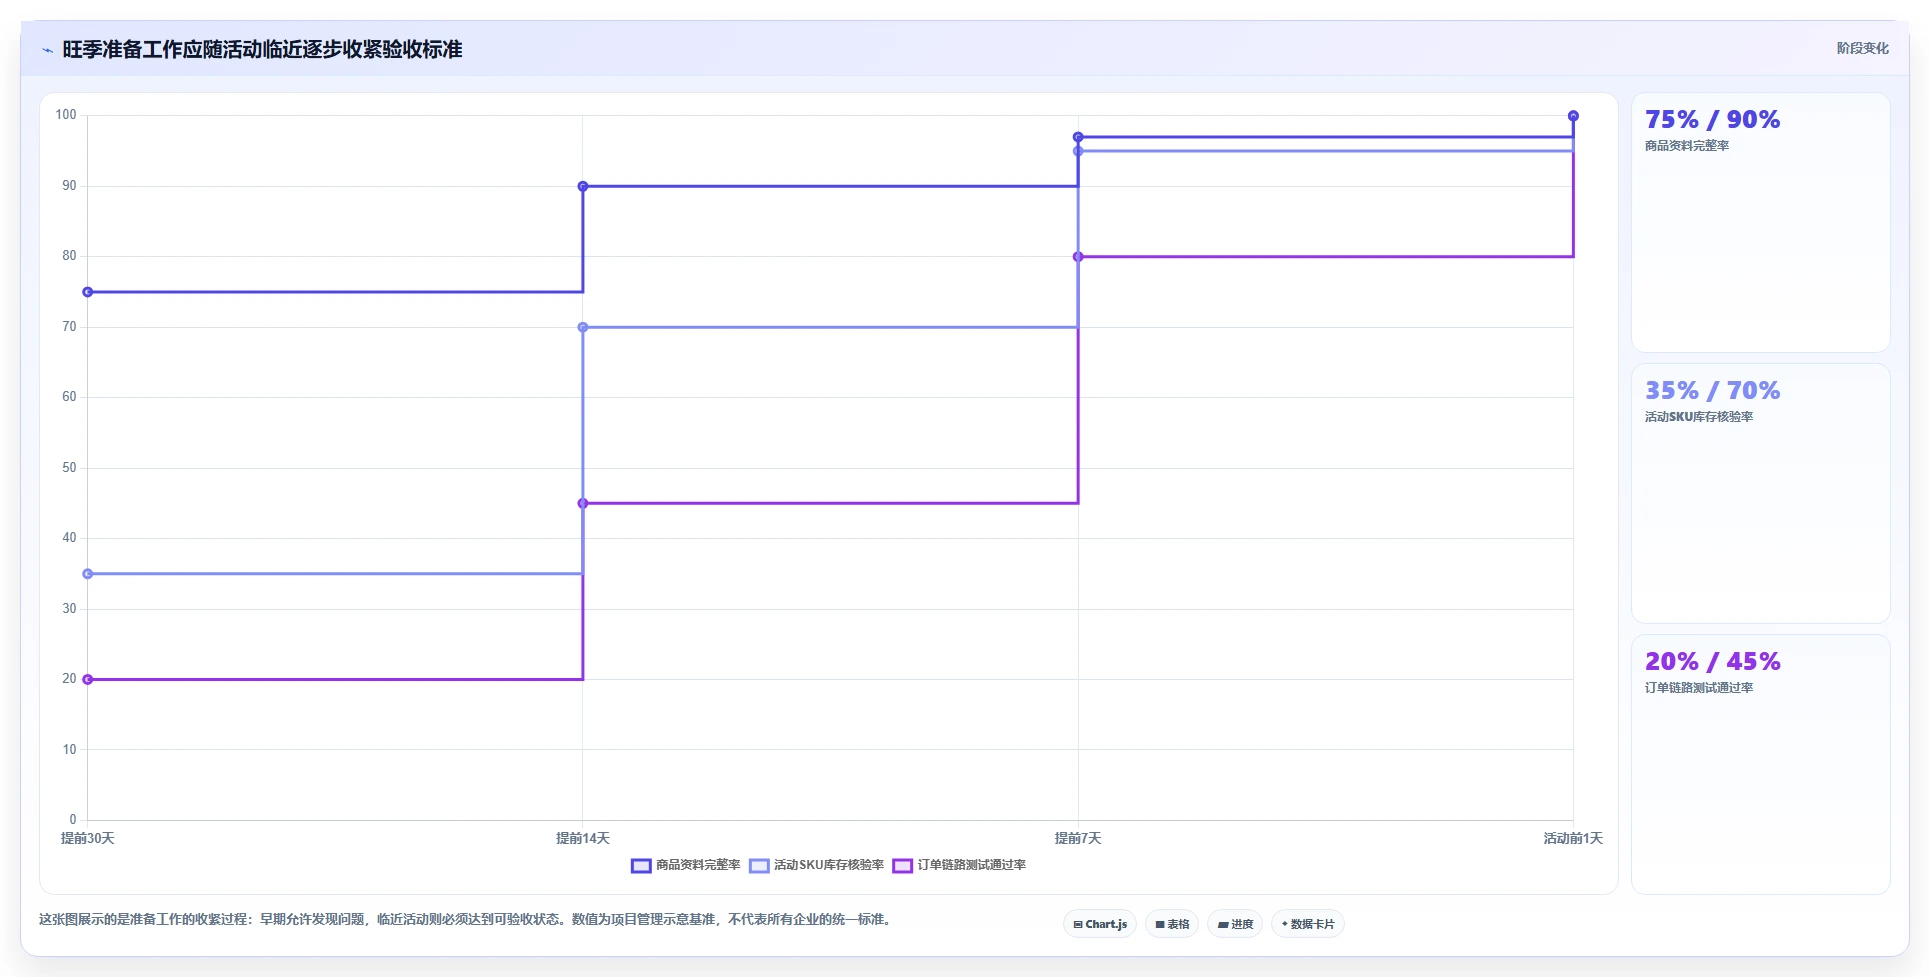The height and width of the screenshot is (977, 1930).
Task: Click the 活动SKU库存核验率 point at 提前7天 (95)
Action: click(1078, 151)
